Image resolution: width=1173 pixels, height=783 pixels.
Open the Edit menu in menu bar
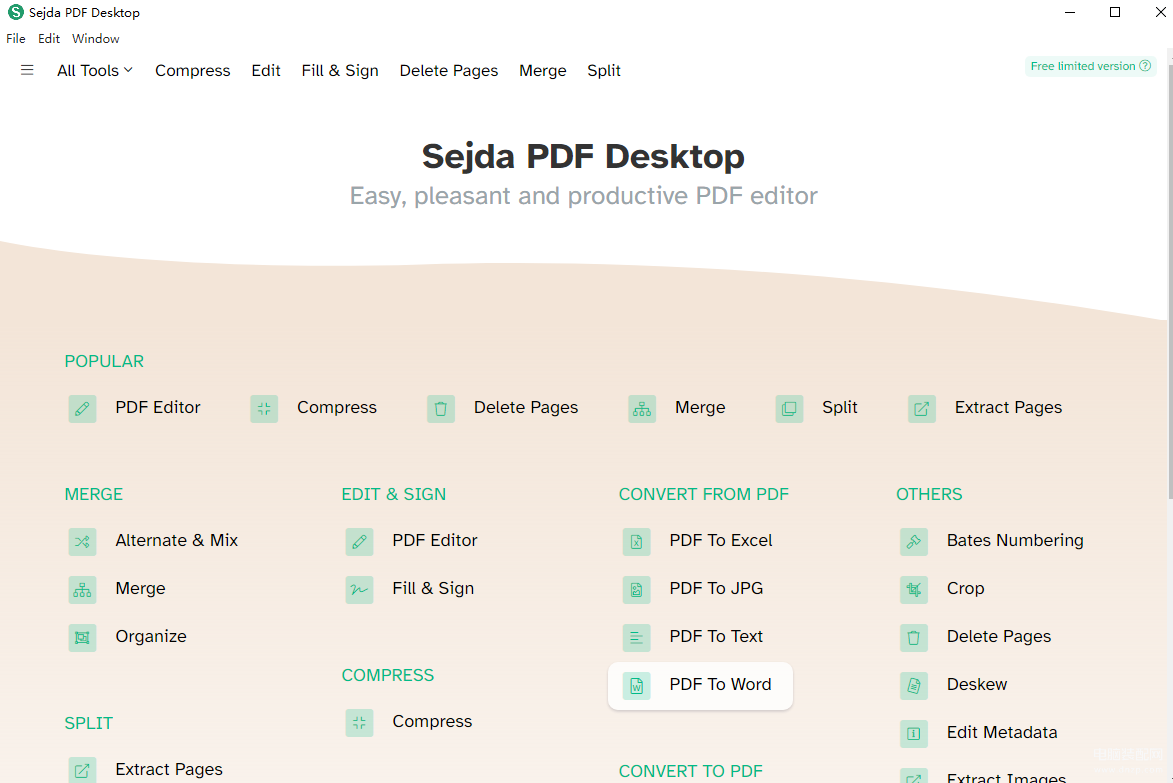(x=49, y=39)
